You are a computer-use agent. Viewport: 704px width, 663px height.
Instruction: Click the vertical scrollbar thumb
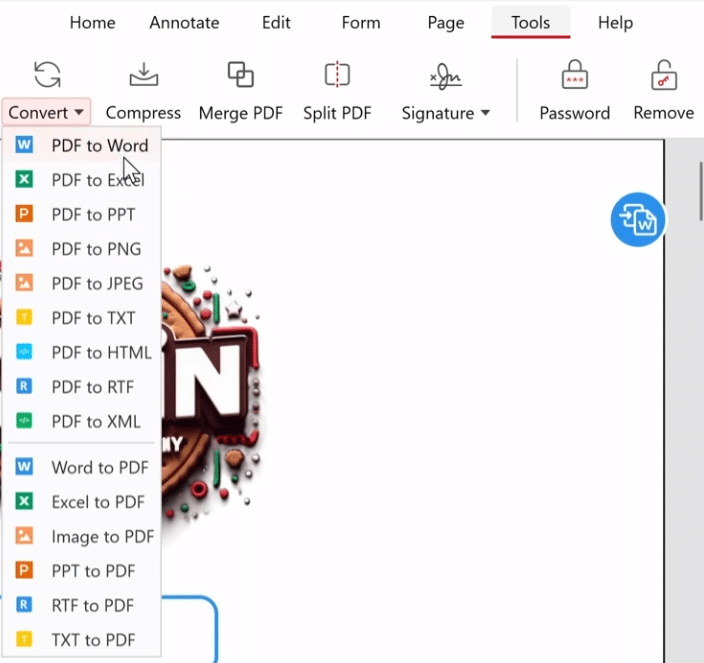700,191
